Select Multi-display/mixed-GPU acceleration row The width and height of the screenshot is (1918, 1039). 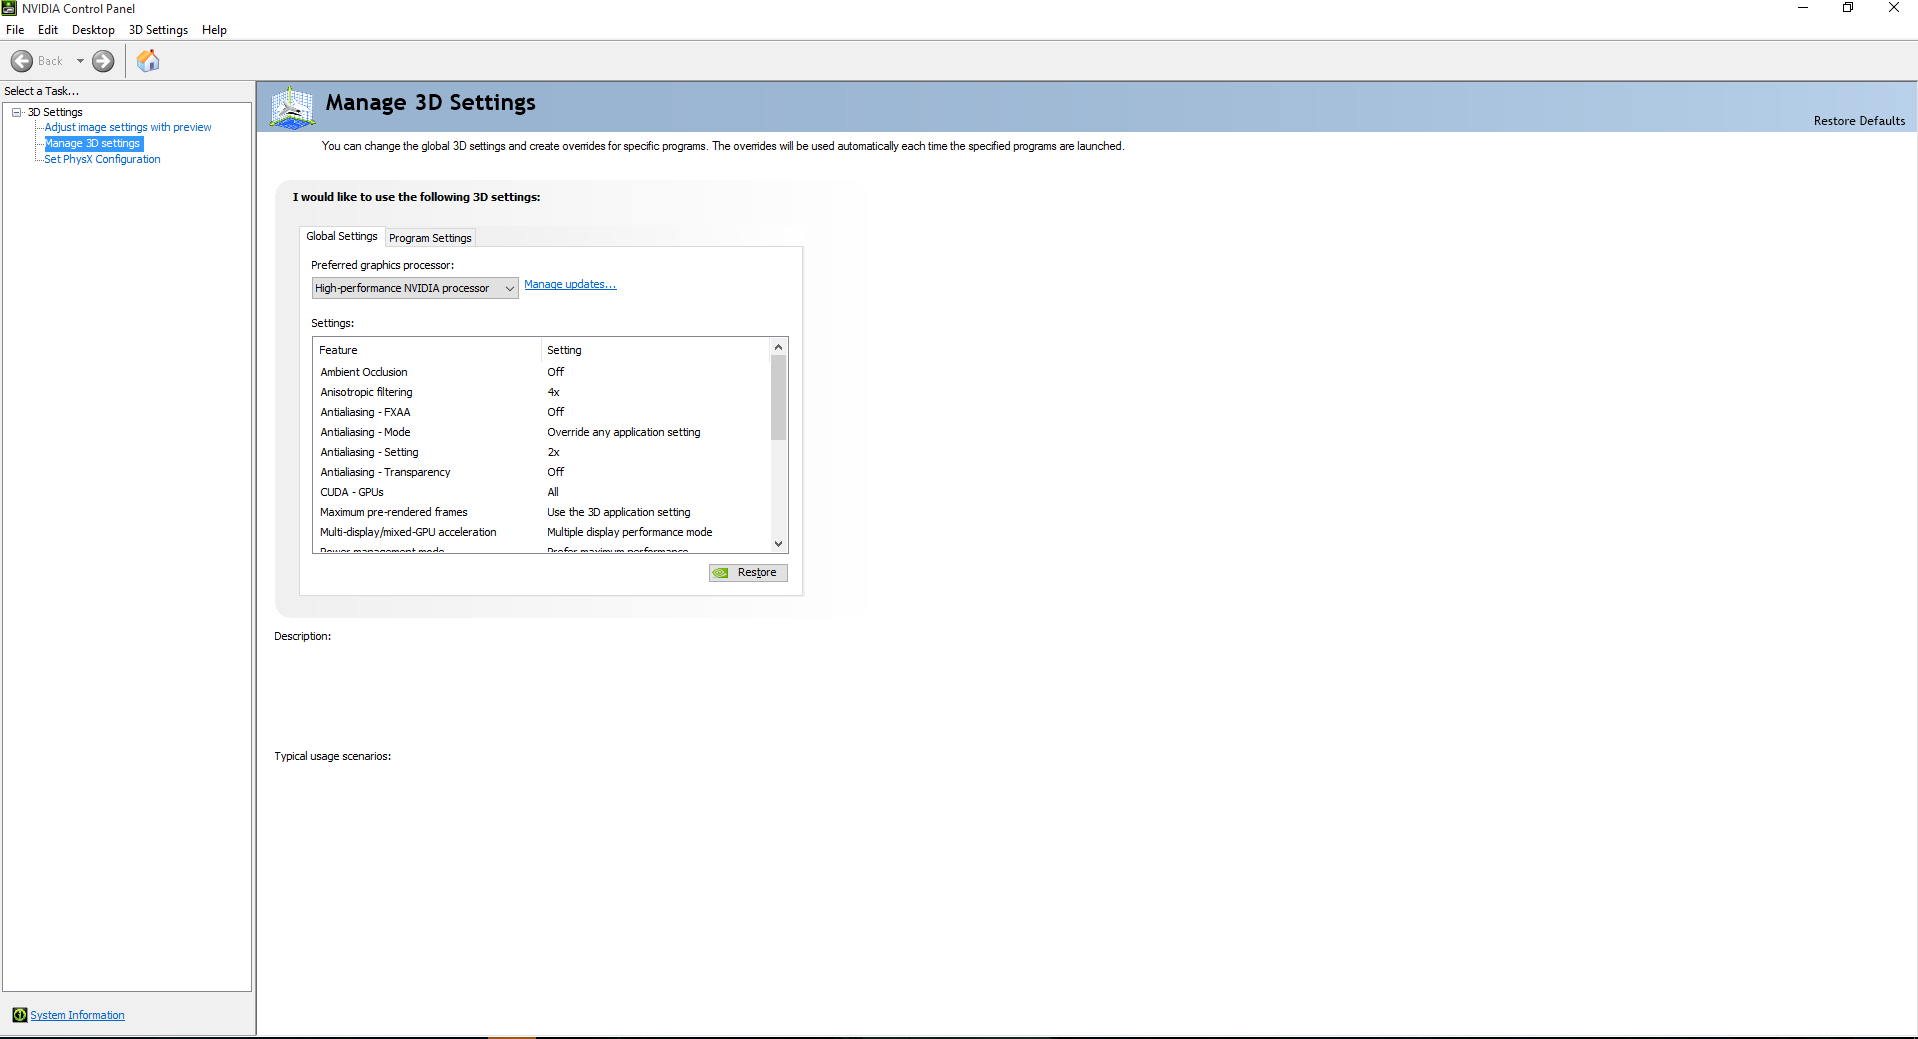tap(541, 532)
